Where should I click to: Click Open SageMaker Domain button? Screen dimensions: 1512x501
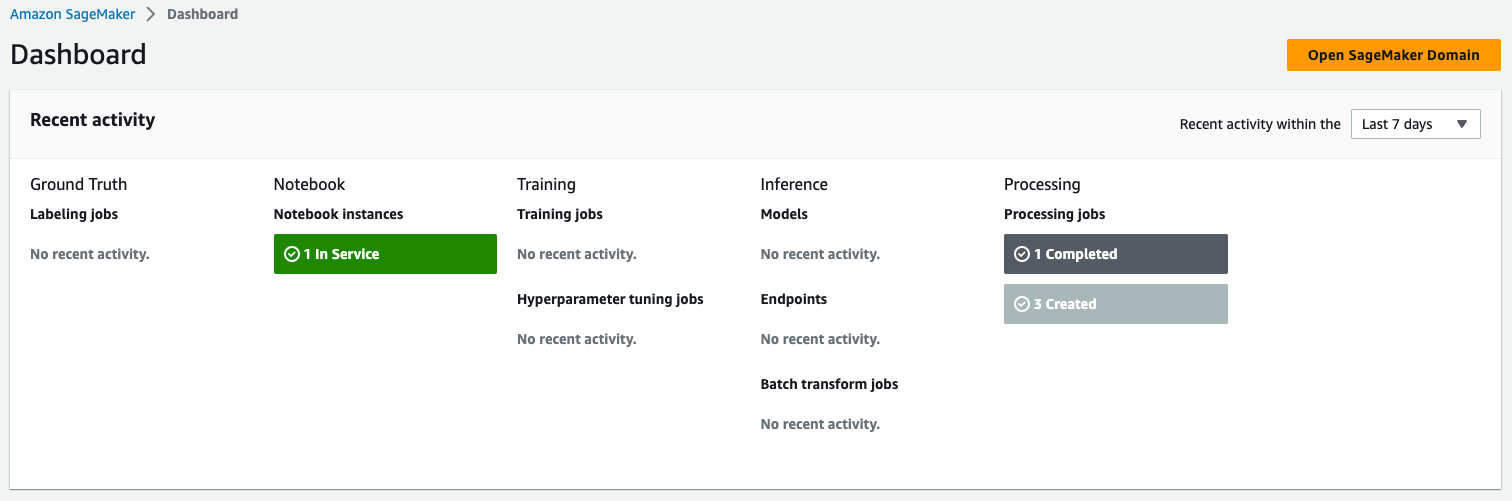[x=1393, y=55]
